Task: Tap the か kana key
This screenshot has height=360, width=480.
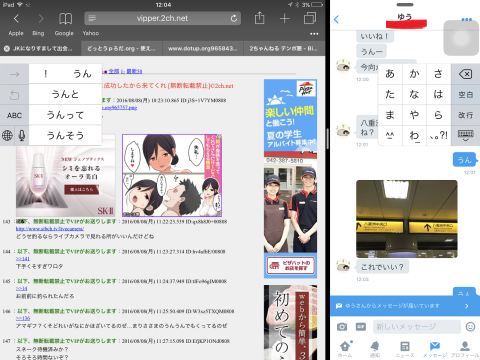Action: pyautogui.click(x=414, y=74)
